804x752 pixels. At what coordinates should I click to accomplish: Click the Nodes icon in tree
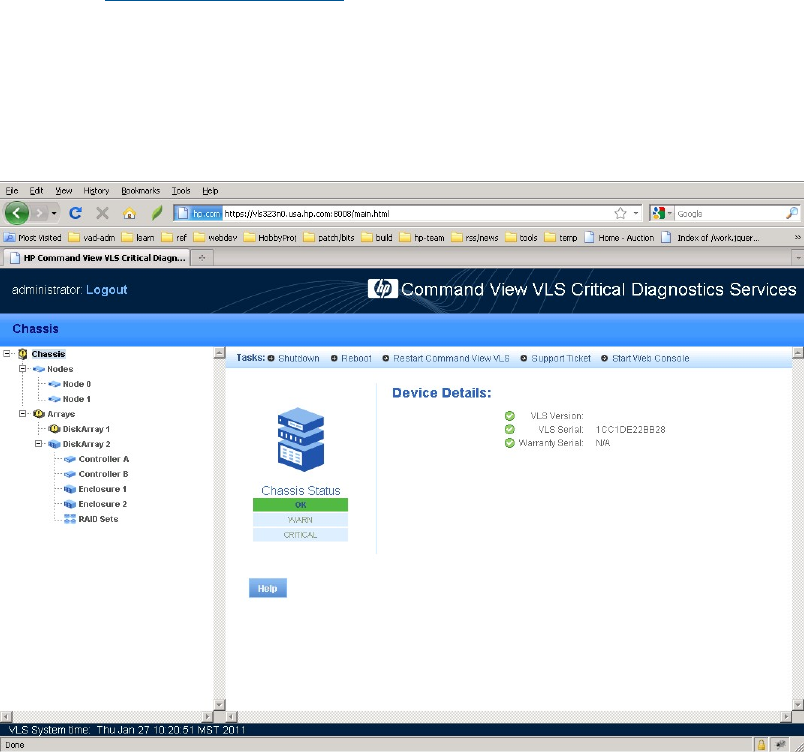38,369
